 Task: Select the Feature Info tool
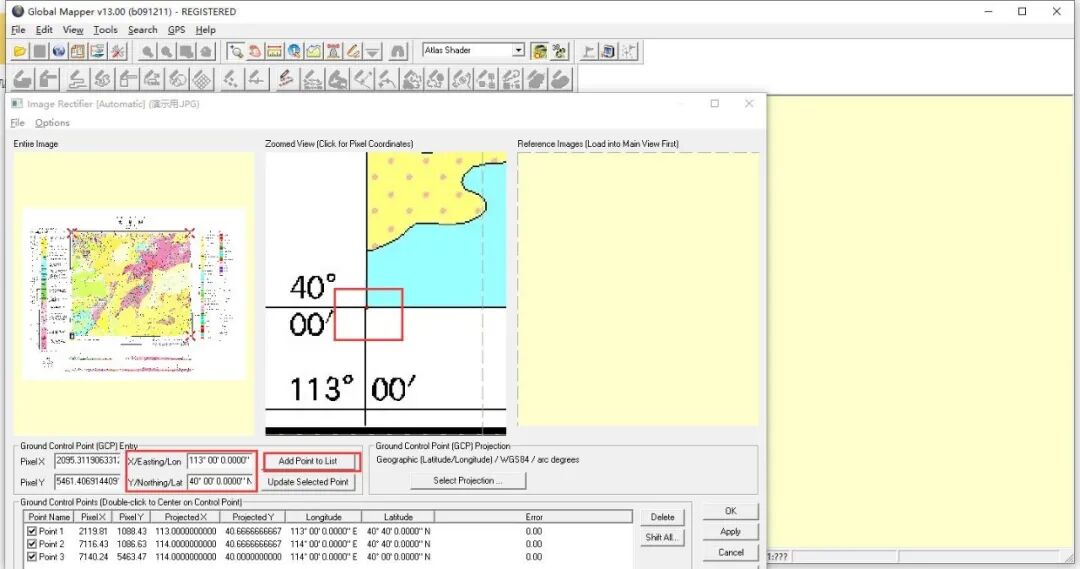[294, 52]
